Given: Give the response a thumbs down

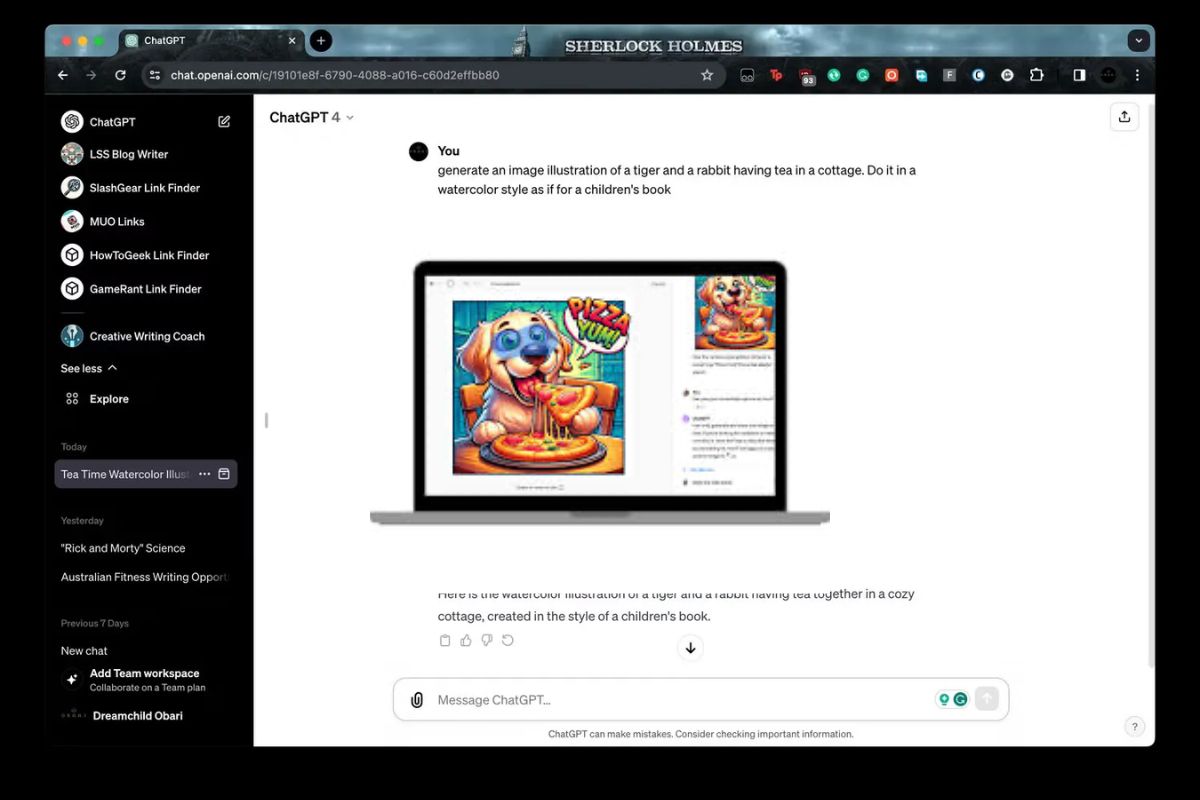Looking at the screenshot, I should pos(487,641).
